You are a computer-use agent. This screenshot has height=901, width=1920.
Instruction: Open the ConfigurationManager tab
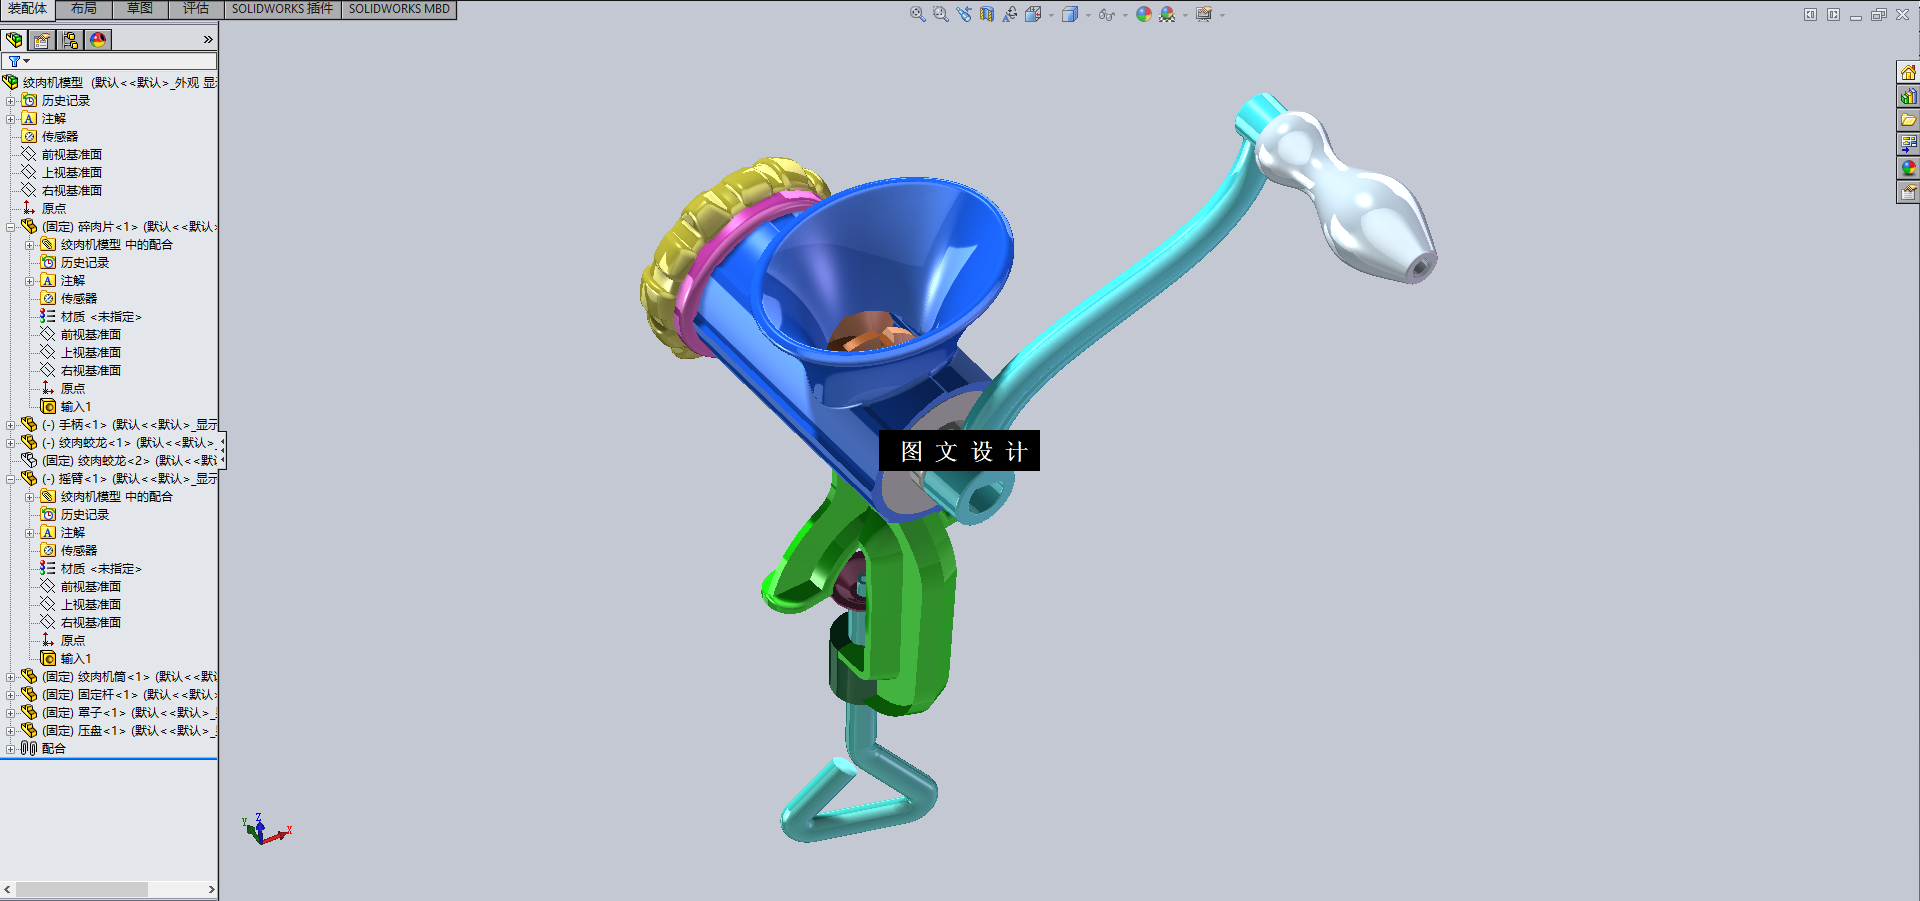(70, 40)
